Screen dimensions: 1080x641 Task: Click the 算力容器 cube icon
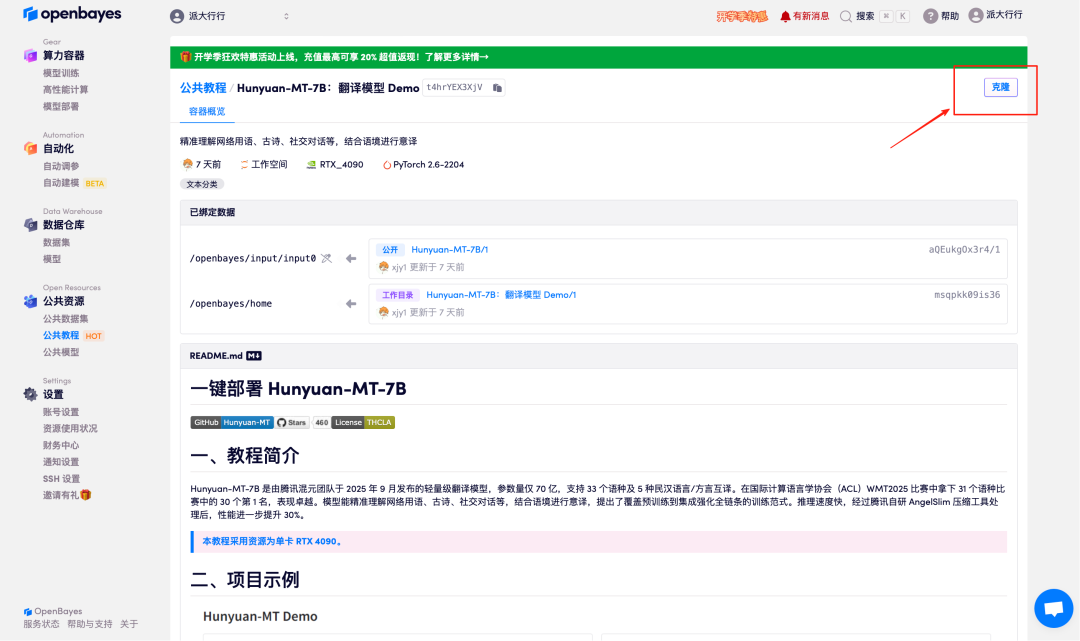[x=31, y=56]
